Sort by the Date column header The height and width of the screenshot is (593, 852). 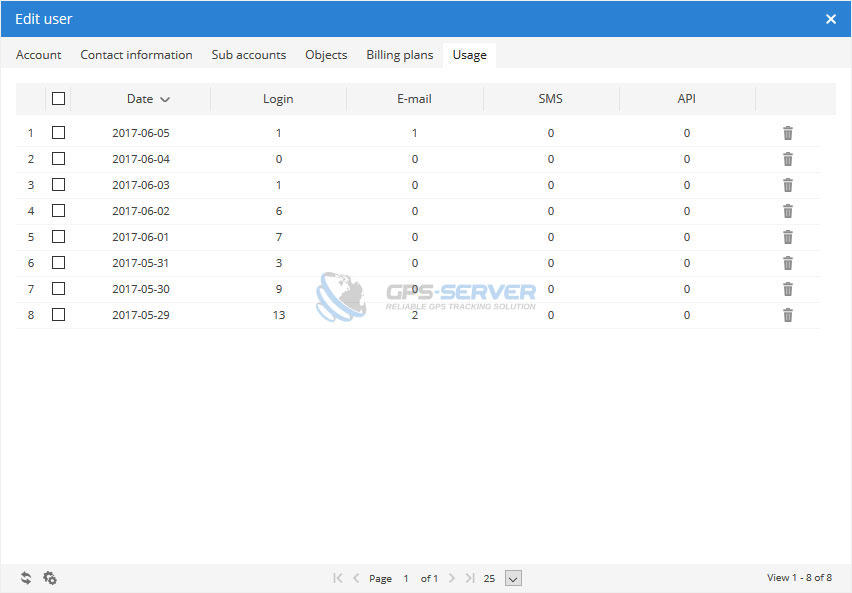point(140,99)
